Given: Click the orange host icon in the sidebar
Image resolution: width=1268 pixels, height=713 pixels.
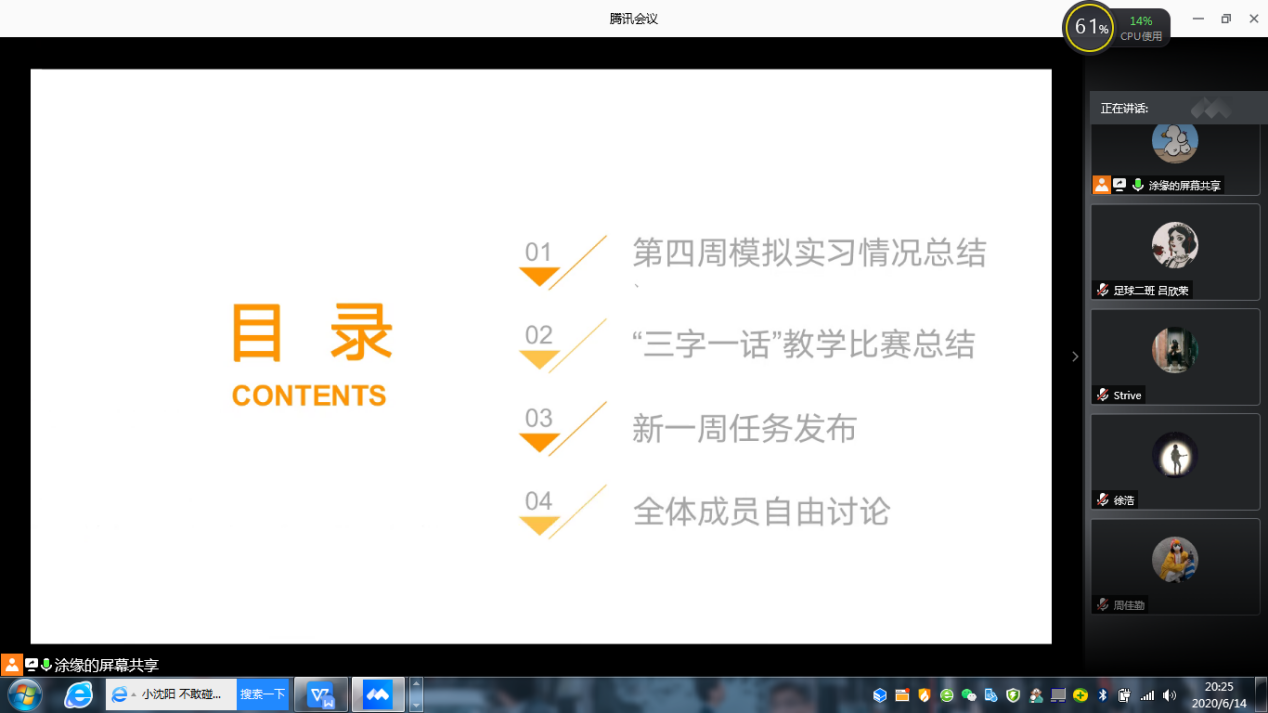Looking at the screenshot, I should click(1101, 185).
